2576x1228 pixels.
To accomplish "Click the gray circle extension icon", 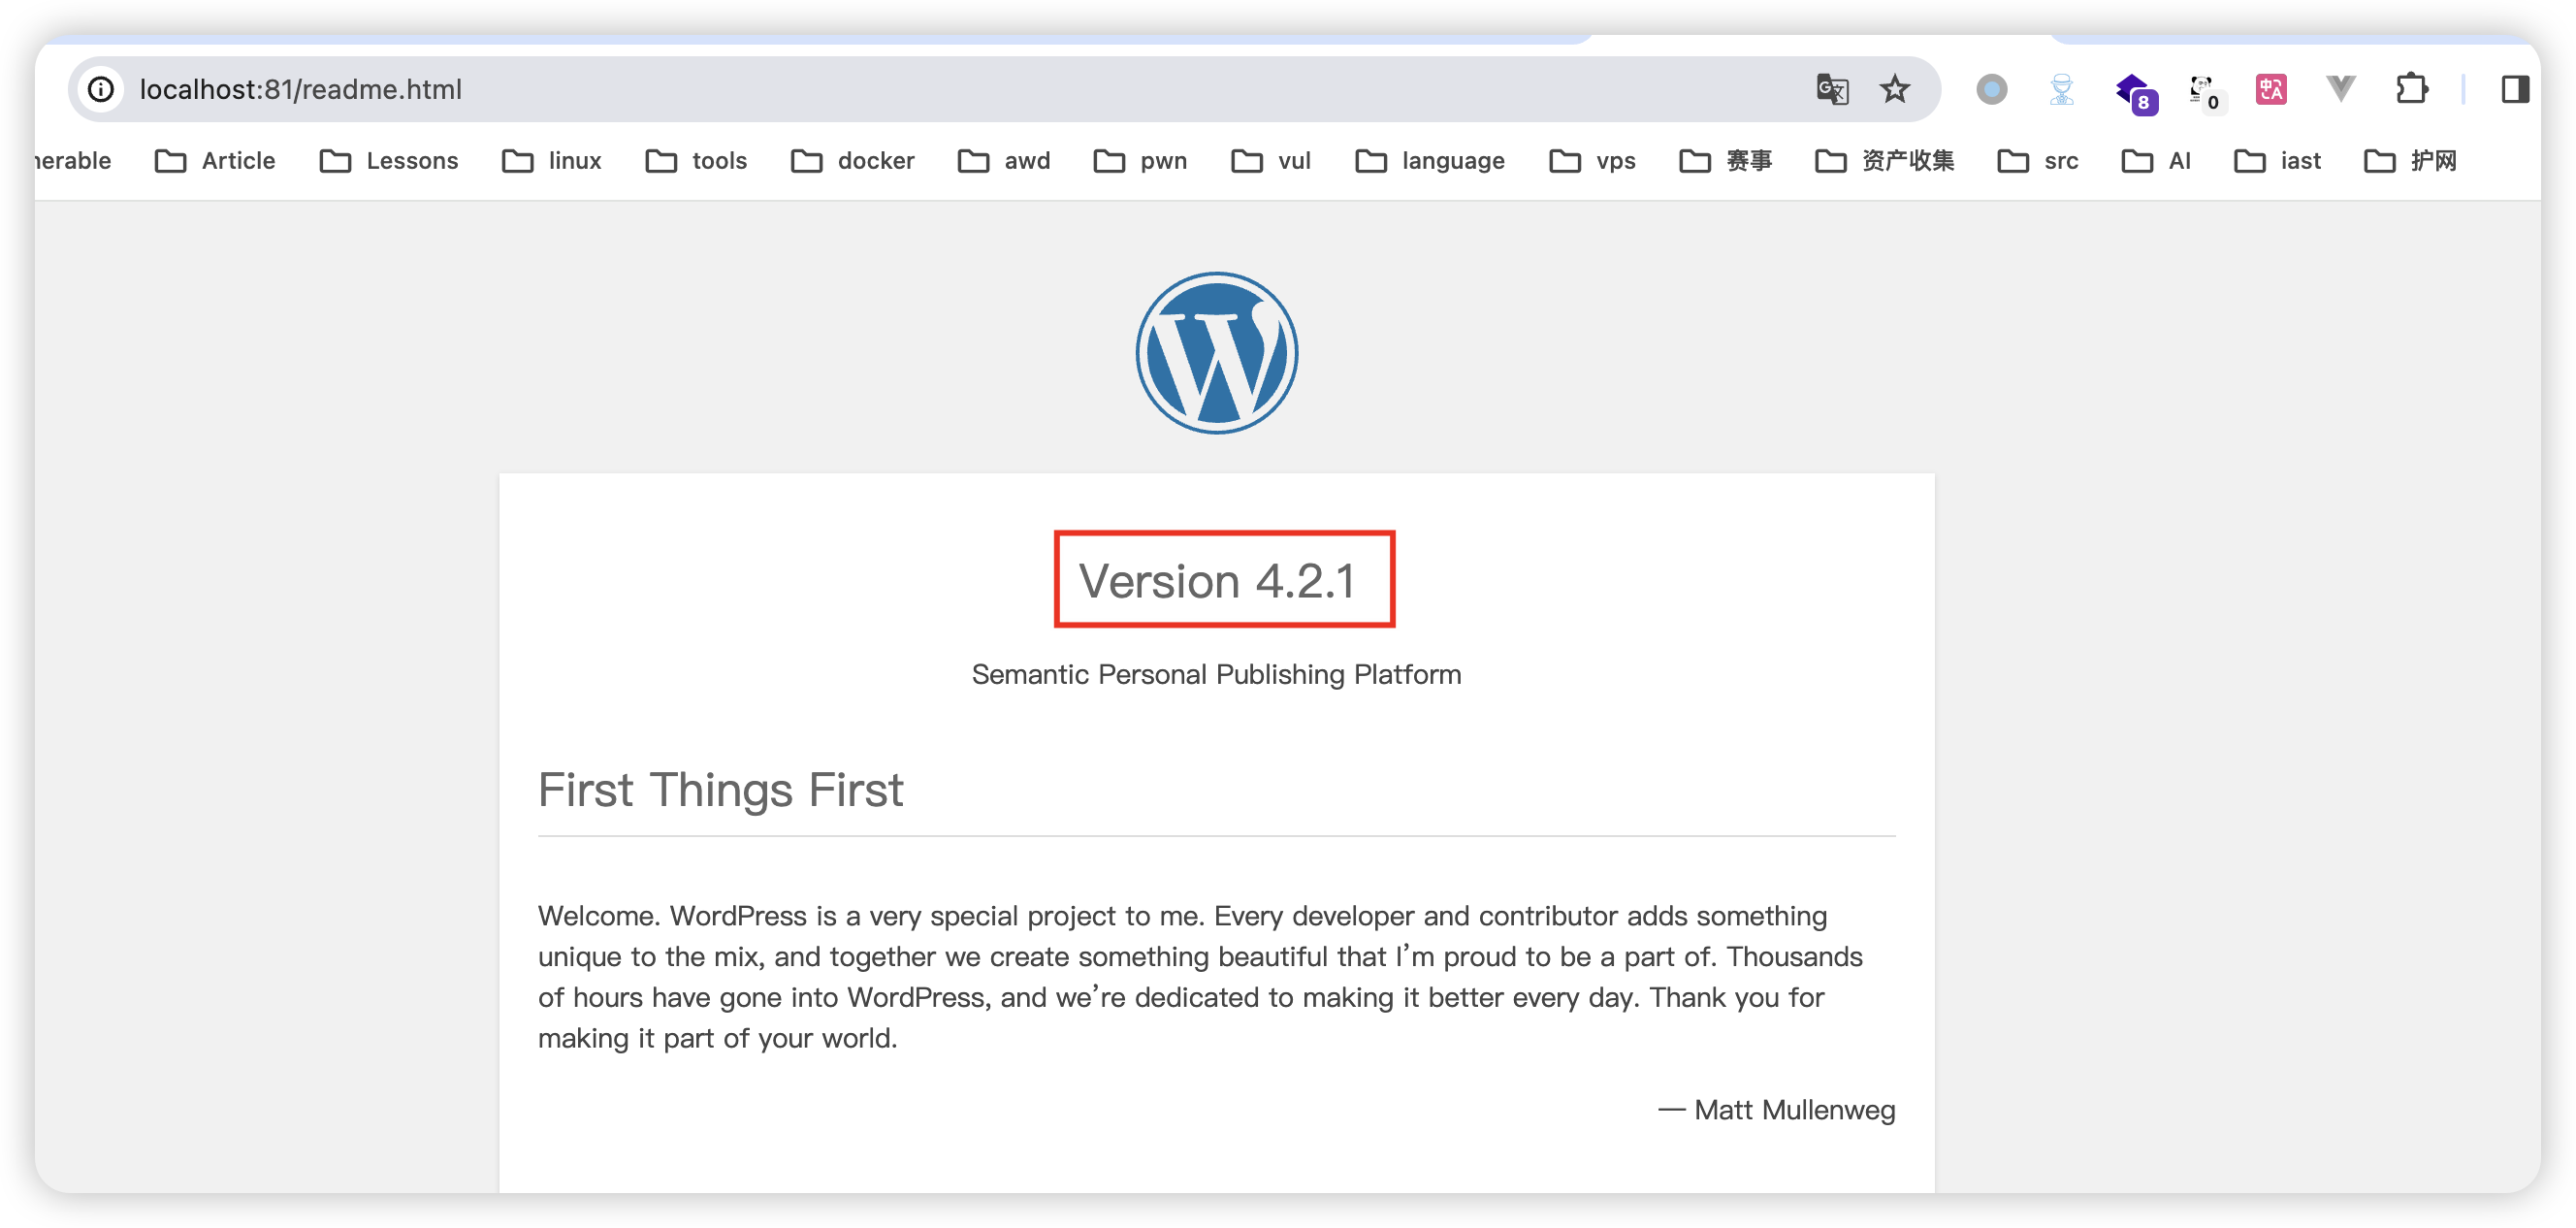I will [1991, 89].
